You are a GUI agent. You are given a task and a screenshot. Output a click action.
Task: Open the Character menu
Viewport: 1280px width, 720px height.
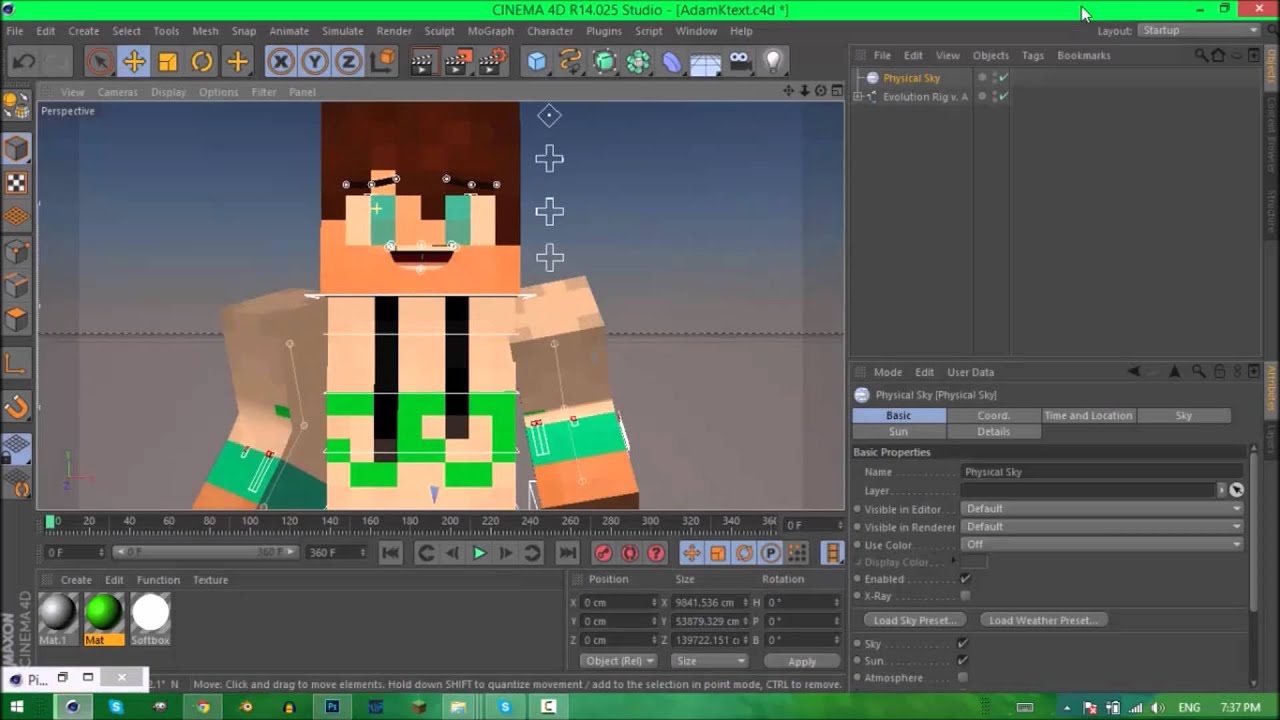[550, 31]
